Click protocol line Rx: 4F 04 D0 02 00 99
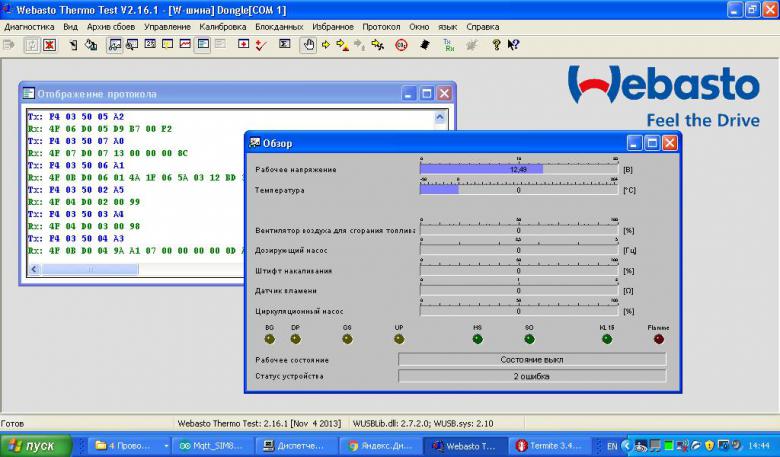The image size is (780, 457). (x=84, y=202)
